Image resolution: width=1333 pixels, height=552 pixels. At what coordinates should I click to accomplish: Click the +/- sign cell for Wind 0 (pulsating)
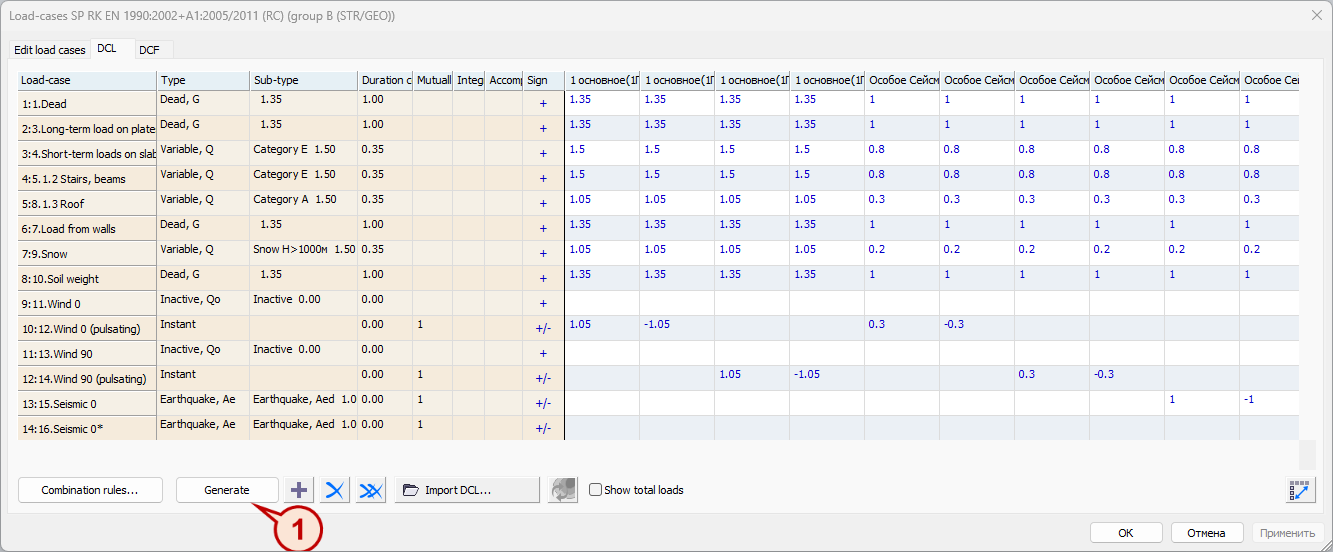coord(543,328)
